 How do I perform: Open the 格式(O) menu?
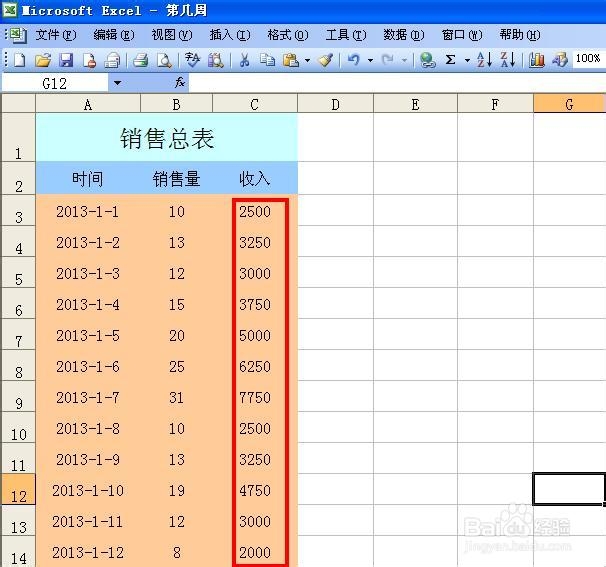pyautogui.click(x=288, y=35)
